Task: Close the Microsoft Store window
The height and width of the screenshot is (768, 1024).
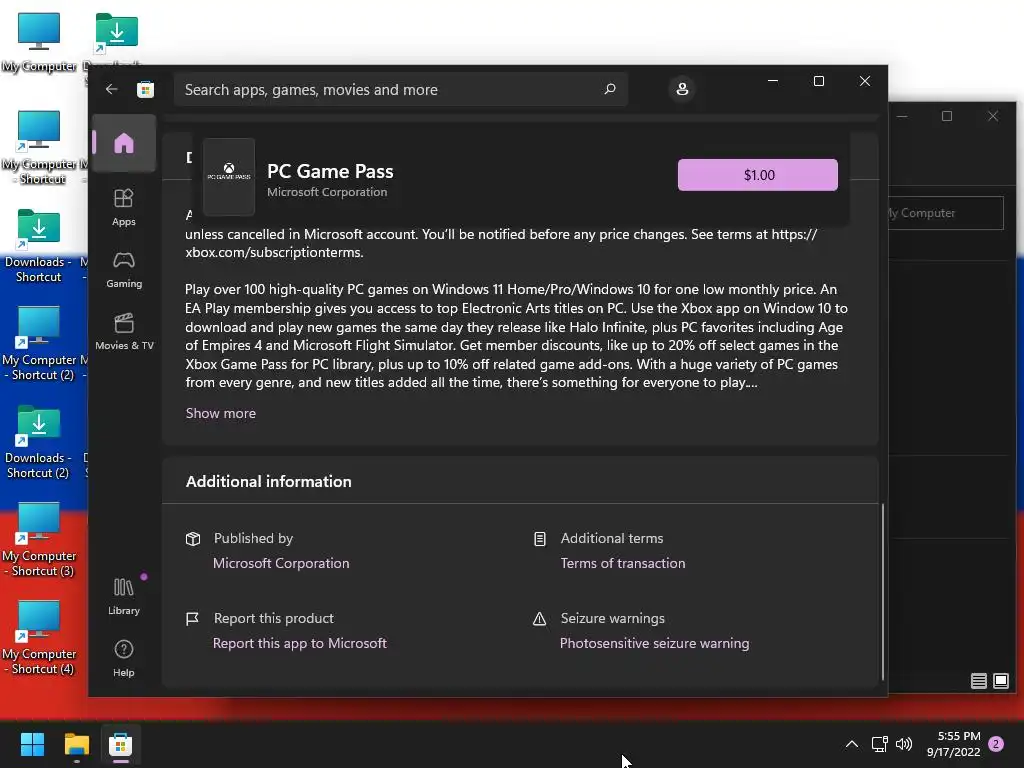Action: pyautogui.click(x=865, y=81)
